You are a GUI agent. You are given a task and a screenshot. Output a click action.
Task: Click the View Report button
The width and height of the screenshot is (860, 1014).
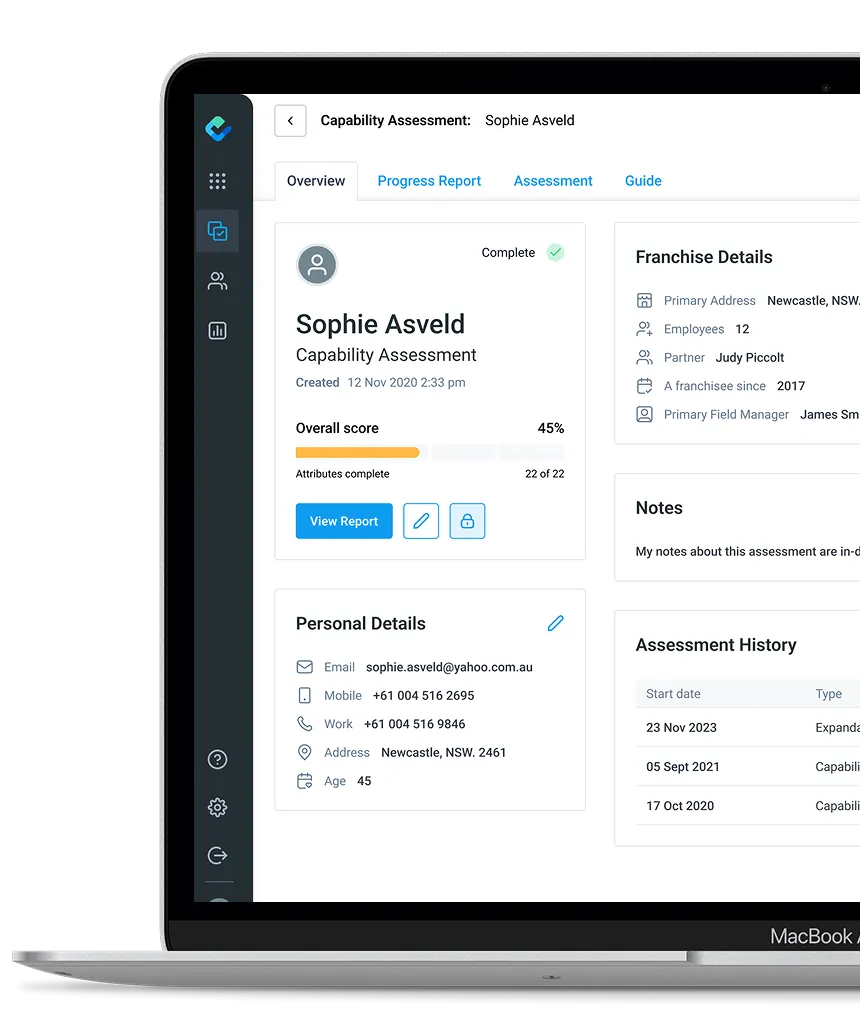click(x=344, y=521)
